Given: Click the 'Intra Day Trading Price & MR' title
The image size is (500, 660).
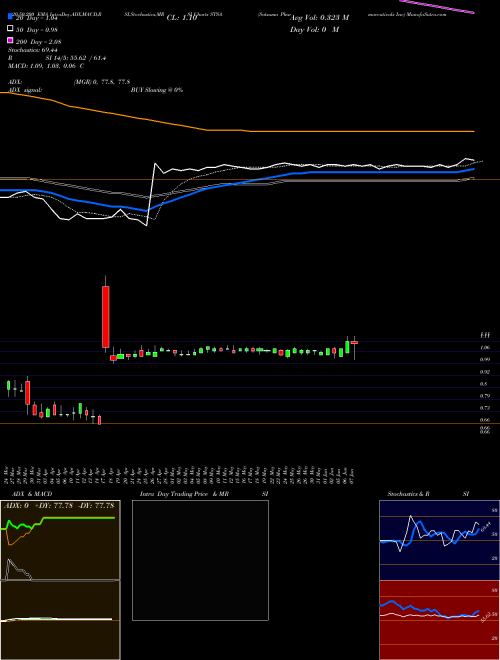Looking at the screenshot, I should (184, 494).
